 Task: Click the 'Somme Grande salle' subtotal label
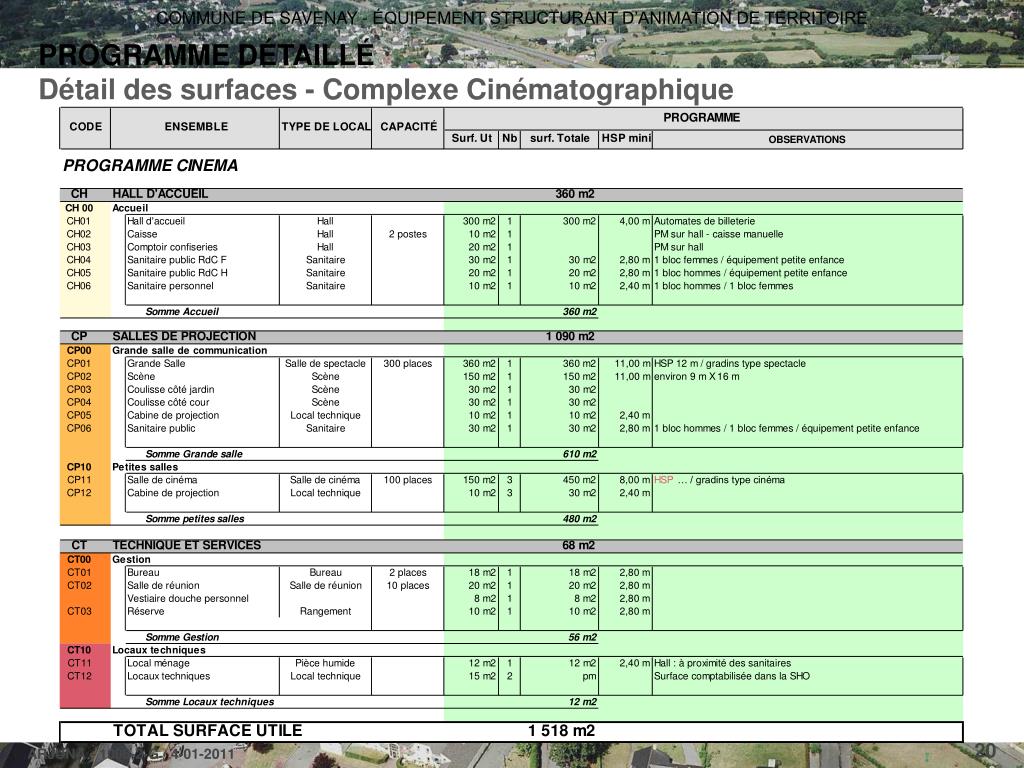pyautogui.click(x=194, y=455)
